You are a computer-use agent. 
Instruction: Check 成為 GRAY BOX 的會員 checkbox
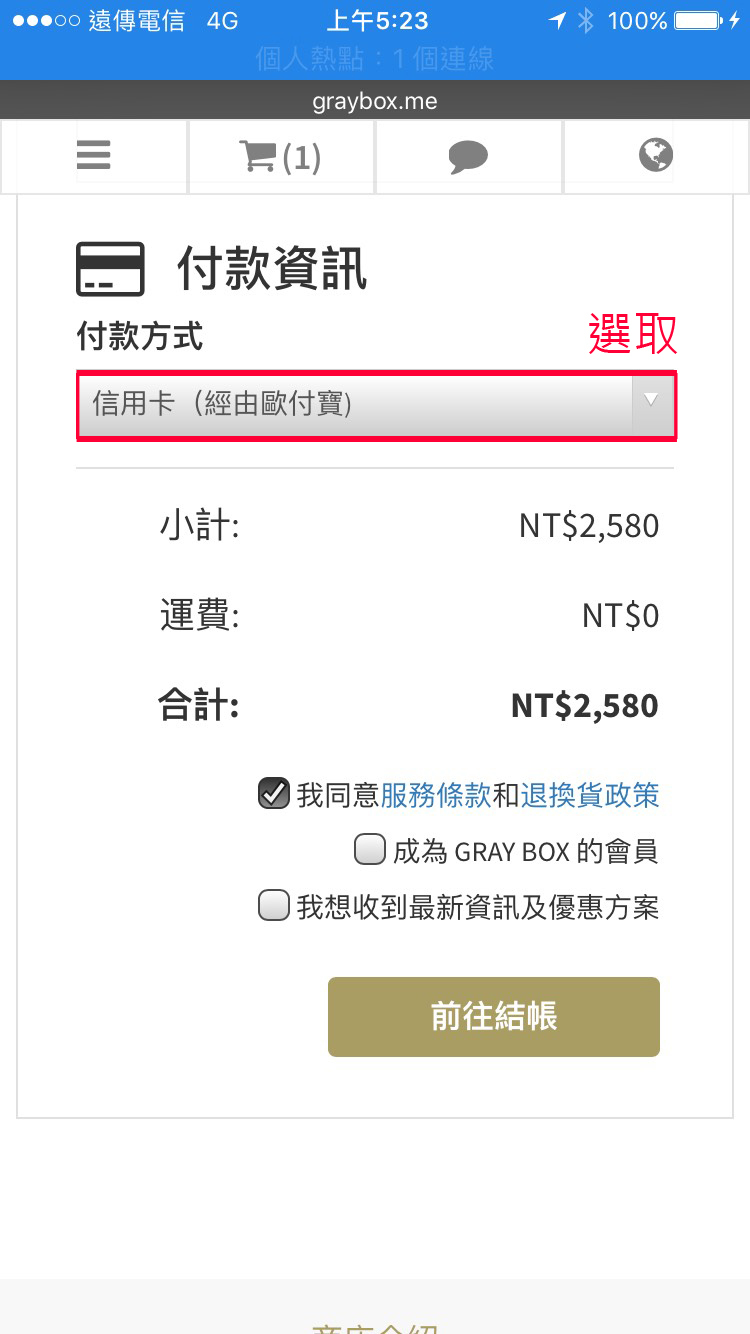coord(370,851)
